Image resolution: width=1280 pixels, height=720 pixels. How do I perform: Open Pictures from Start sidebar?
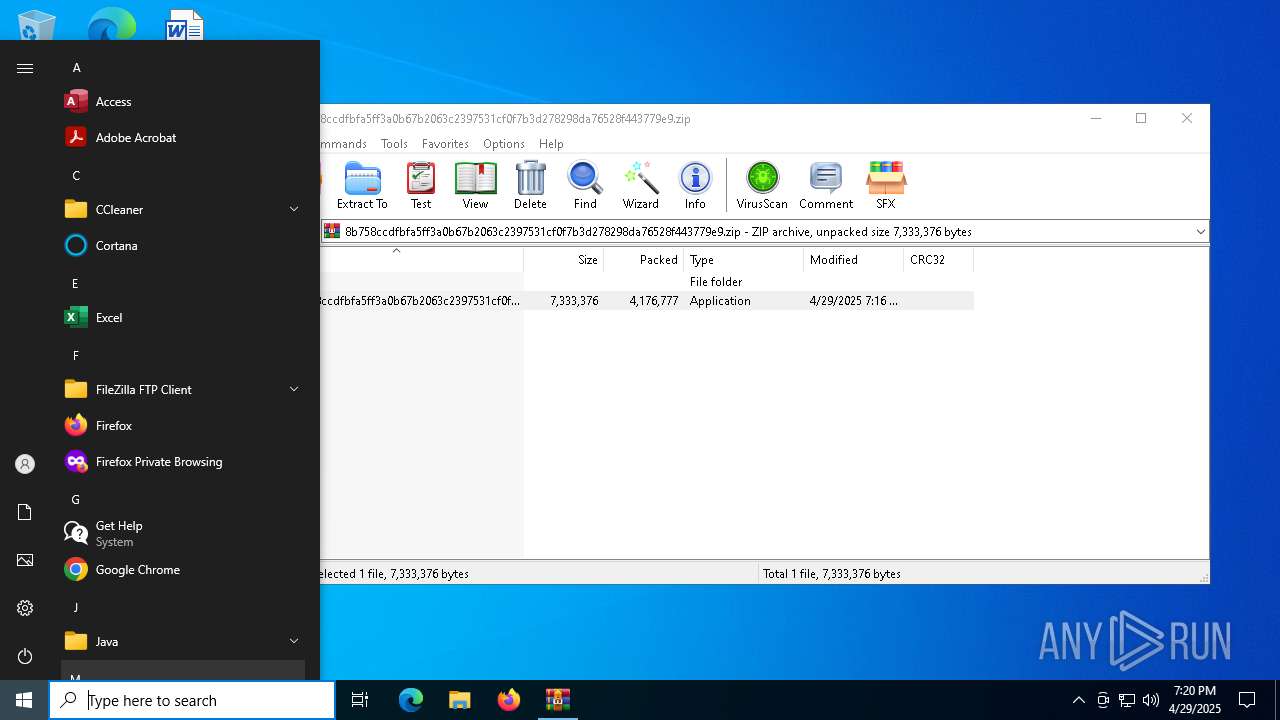25,560
